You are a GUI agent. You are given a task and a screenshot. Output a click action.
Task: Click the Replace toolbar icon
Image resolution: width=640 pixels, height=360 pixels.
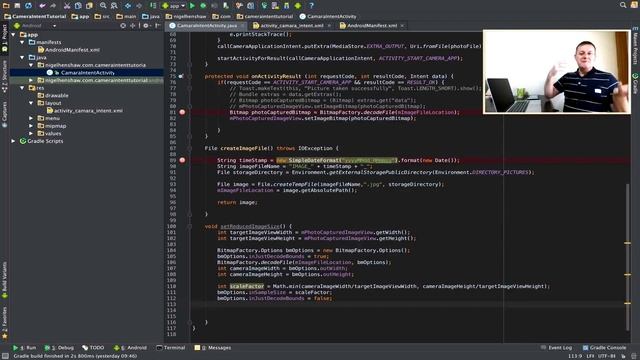[114, 6]
